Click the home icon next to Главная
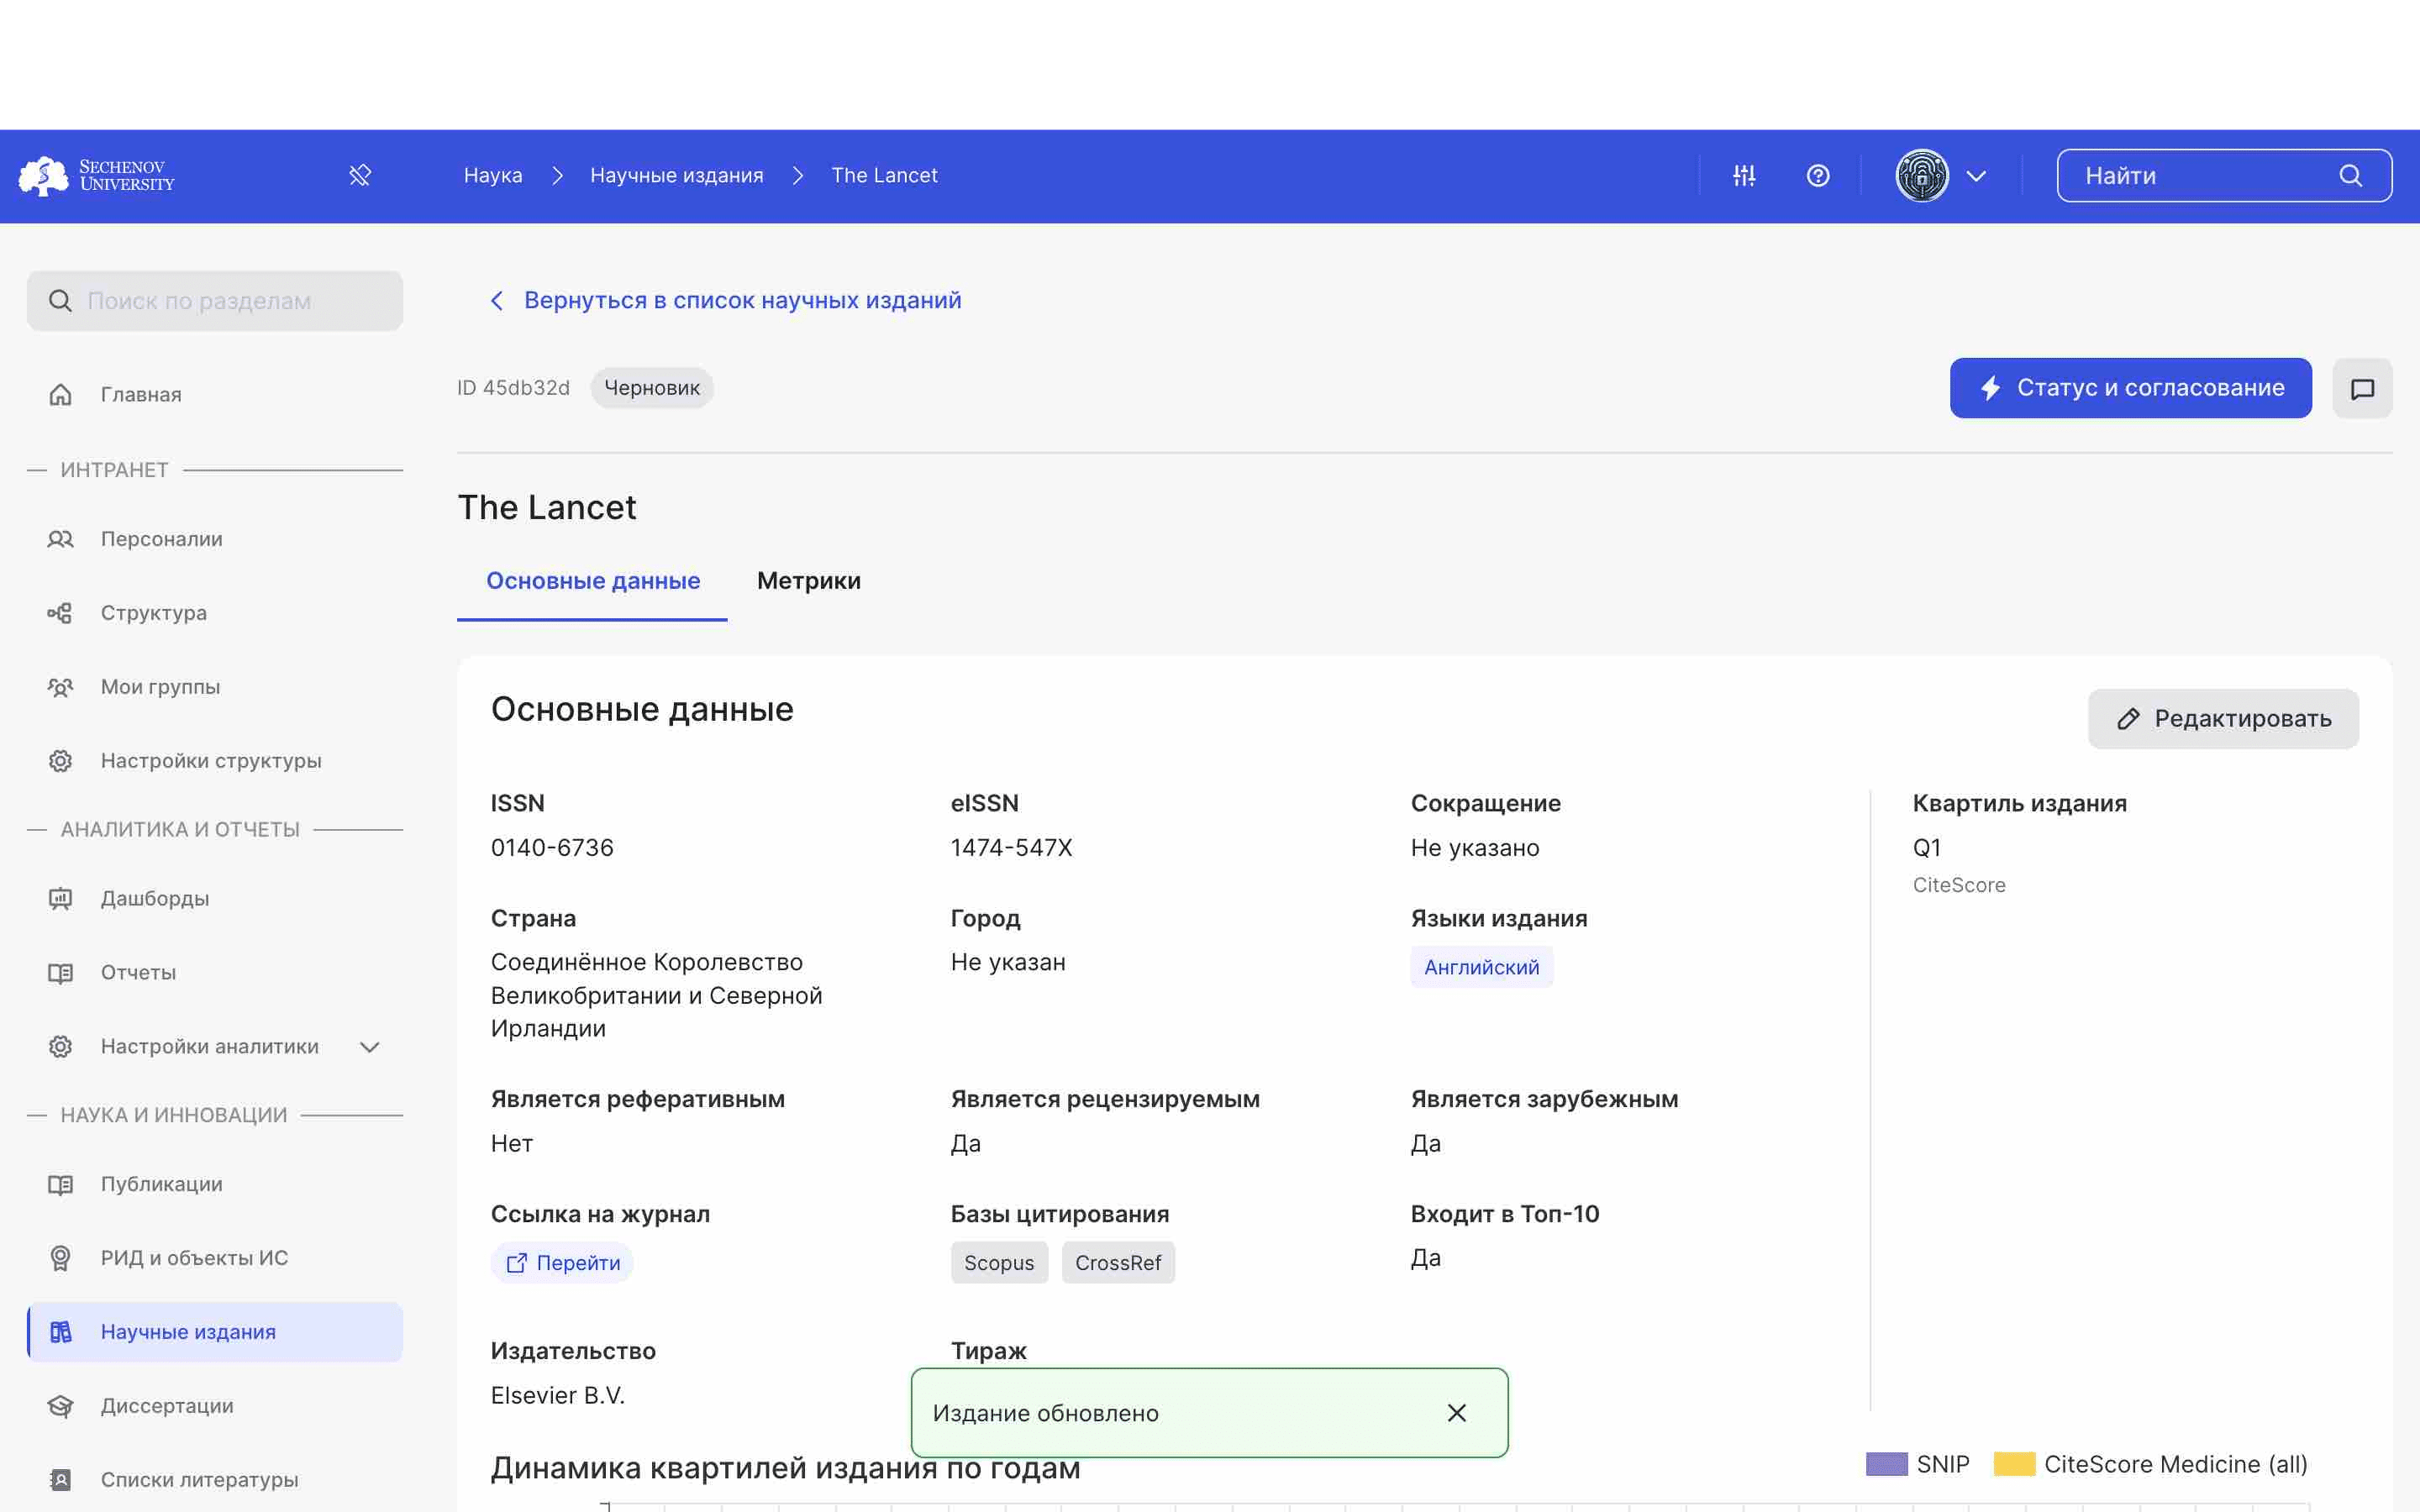Image resolution: width=2420 pixels, height=1512 pixels. [61, 394]
